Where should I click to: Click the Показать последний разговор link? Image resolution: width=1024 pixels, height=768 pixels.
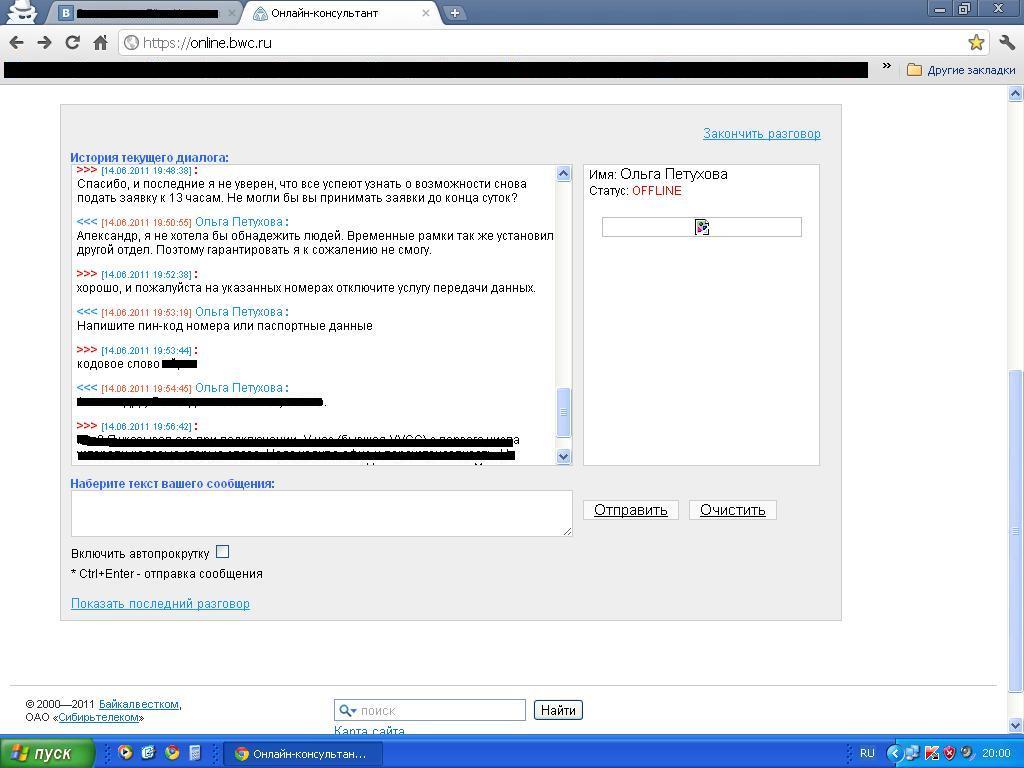pyautogui.click(x=160, y=604)
